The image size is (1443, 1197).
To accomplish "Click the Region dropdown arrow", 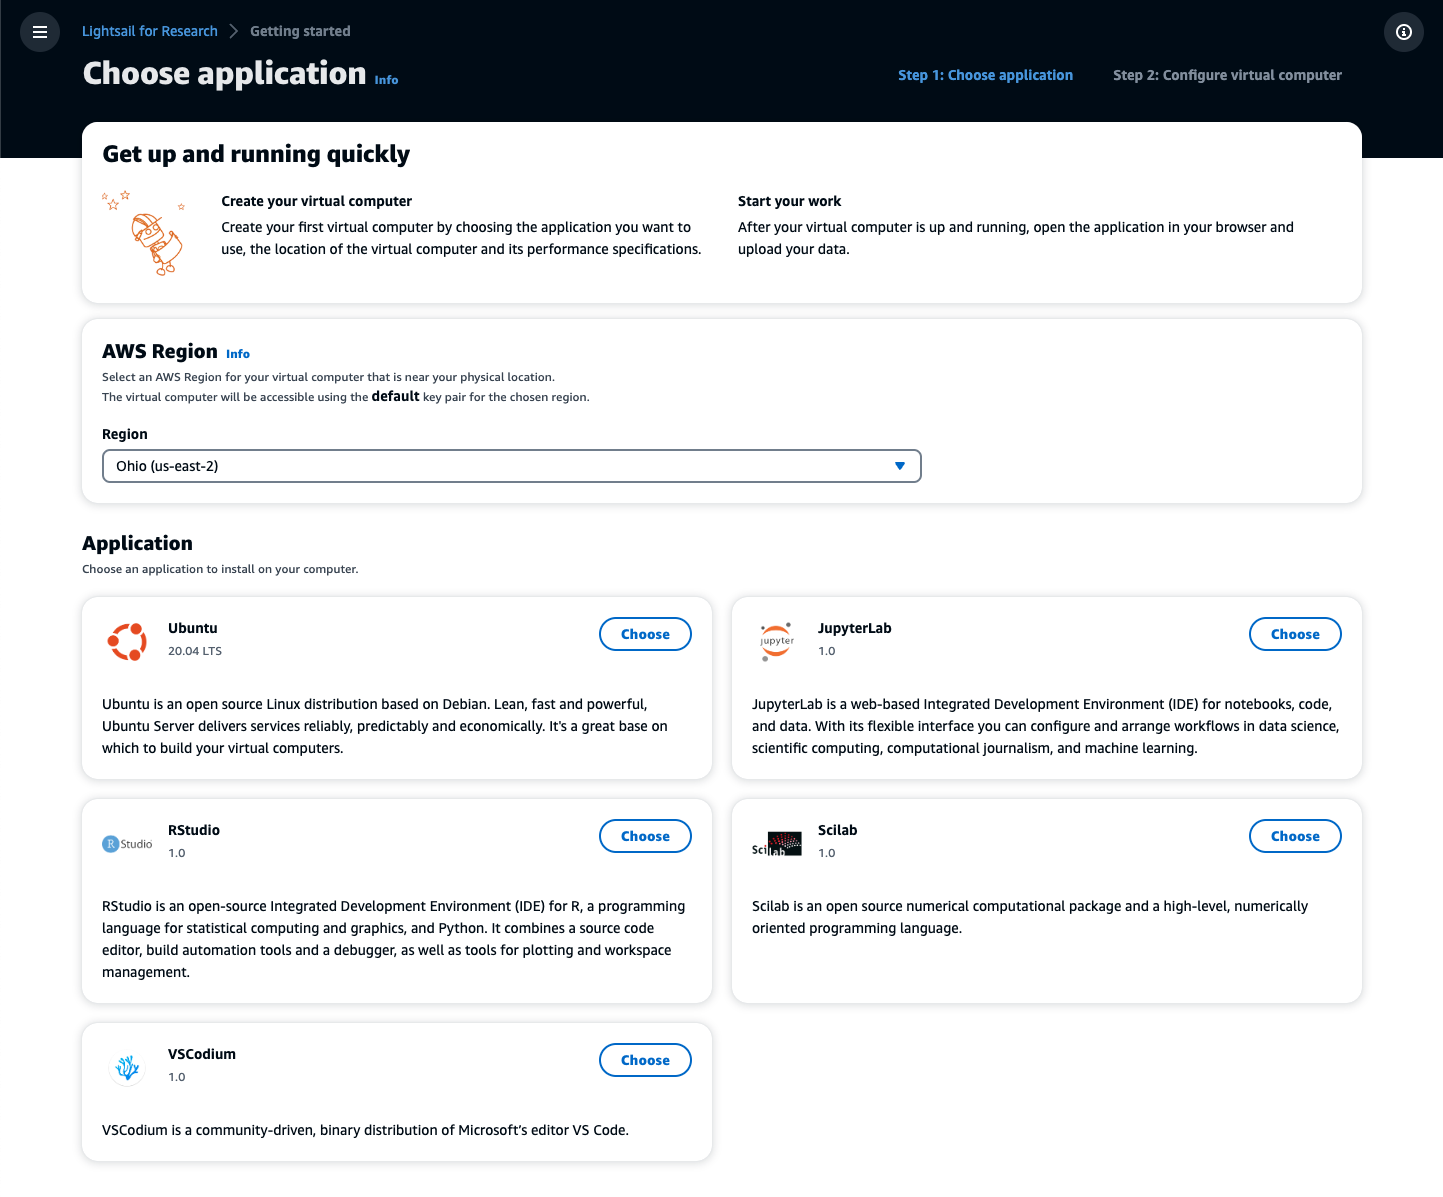I will (900, 466).
